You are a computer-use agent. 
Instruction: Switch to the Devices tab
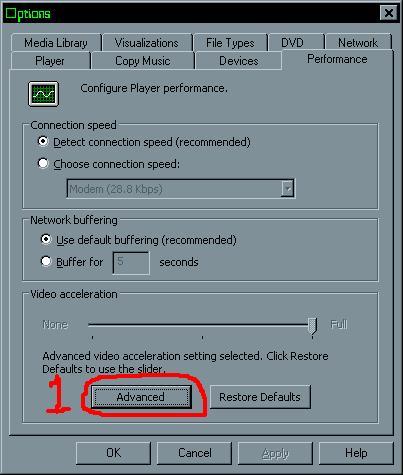point(239,61)
